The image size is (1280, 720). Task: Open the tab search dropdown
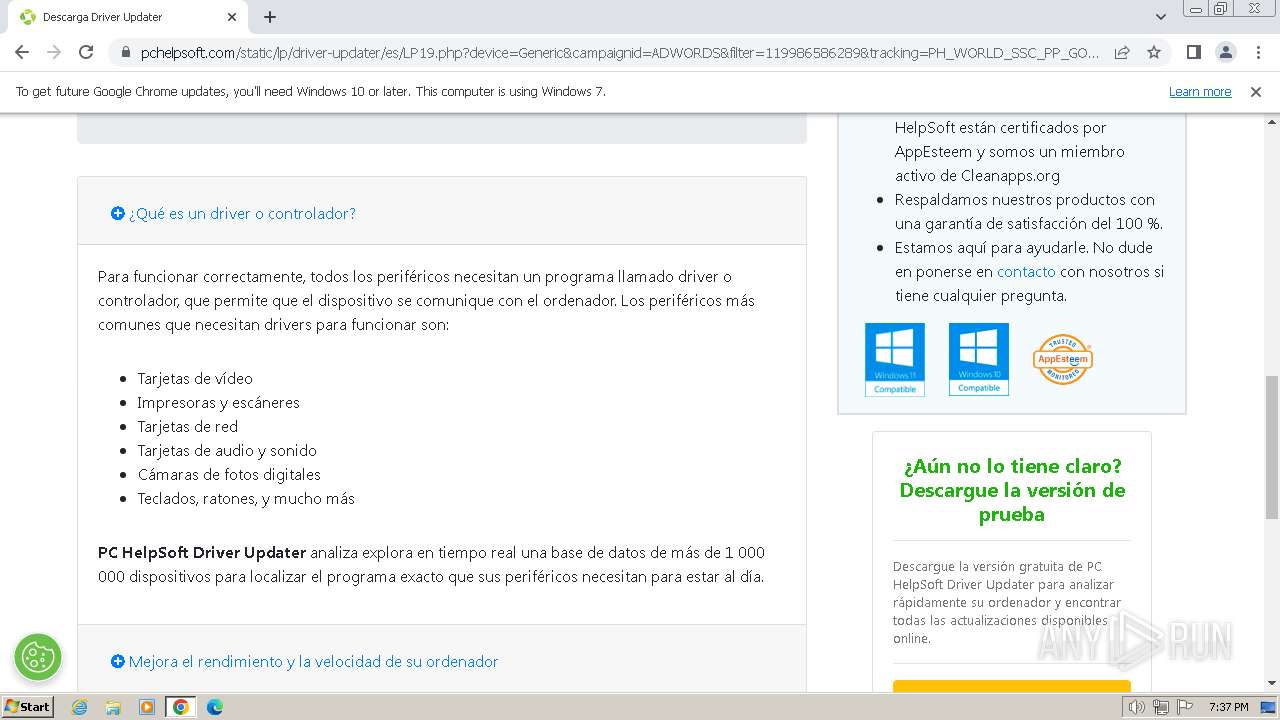1160,17
